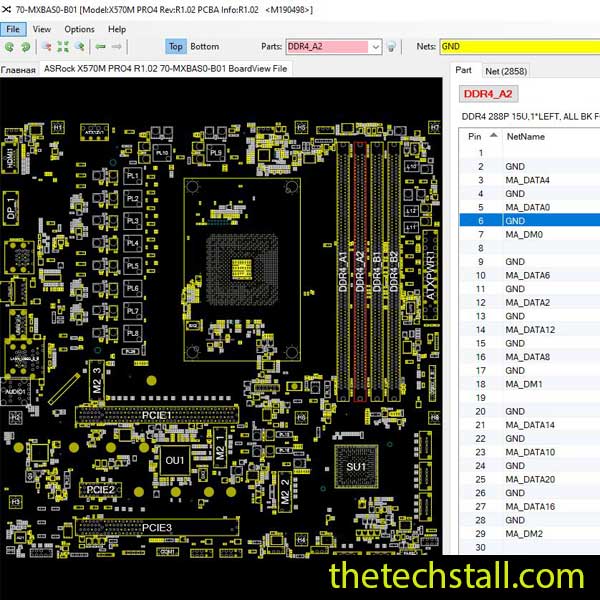
Task: Switch to Top board side
Action: pyautogui.click(x=176, y=47)
